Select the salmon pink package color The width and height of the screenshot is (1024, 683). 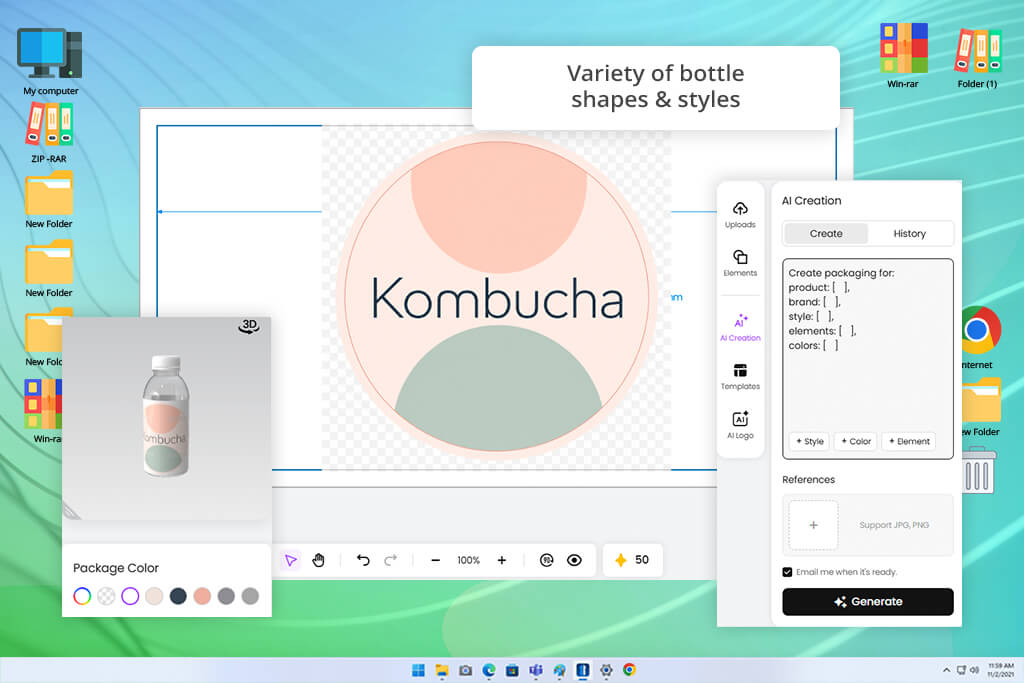pos(202,596)
